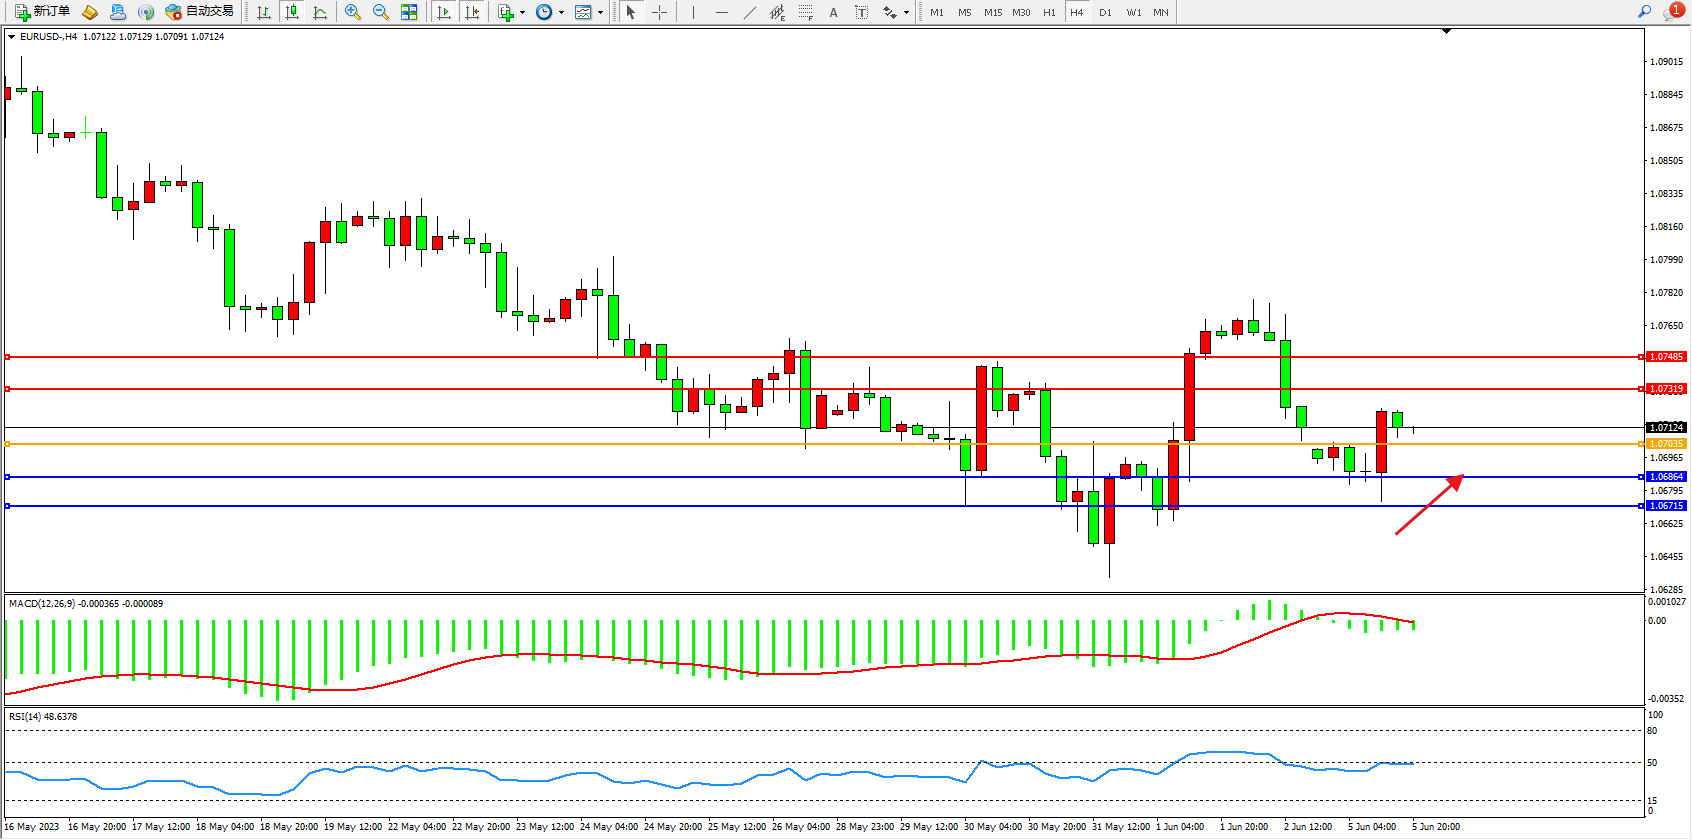Open the tile windows layout icon
The image size is (1692, 840).
point(409,12)
